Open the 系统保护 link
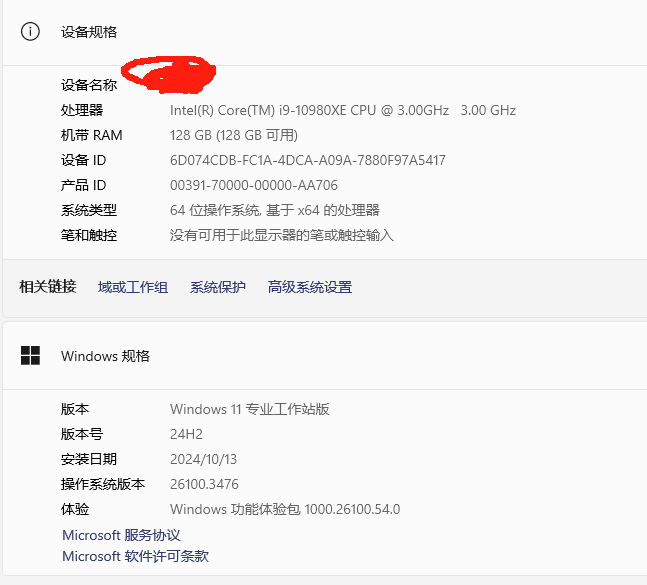The height and width of the screenshot is (585, 647). pos(217,287)
